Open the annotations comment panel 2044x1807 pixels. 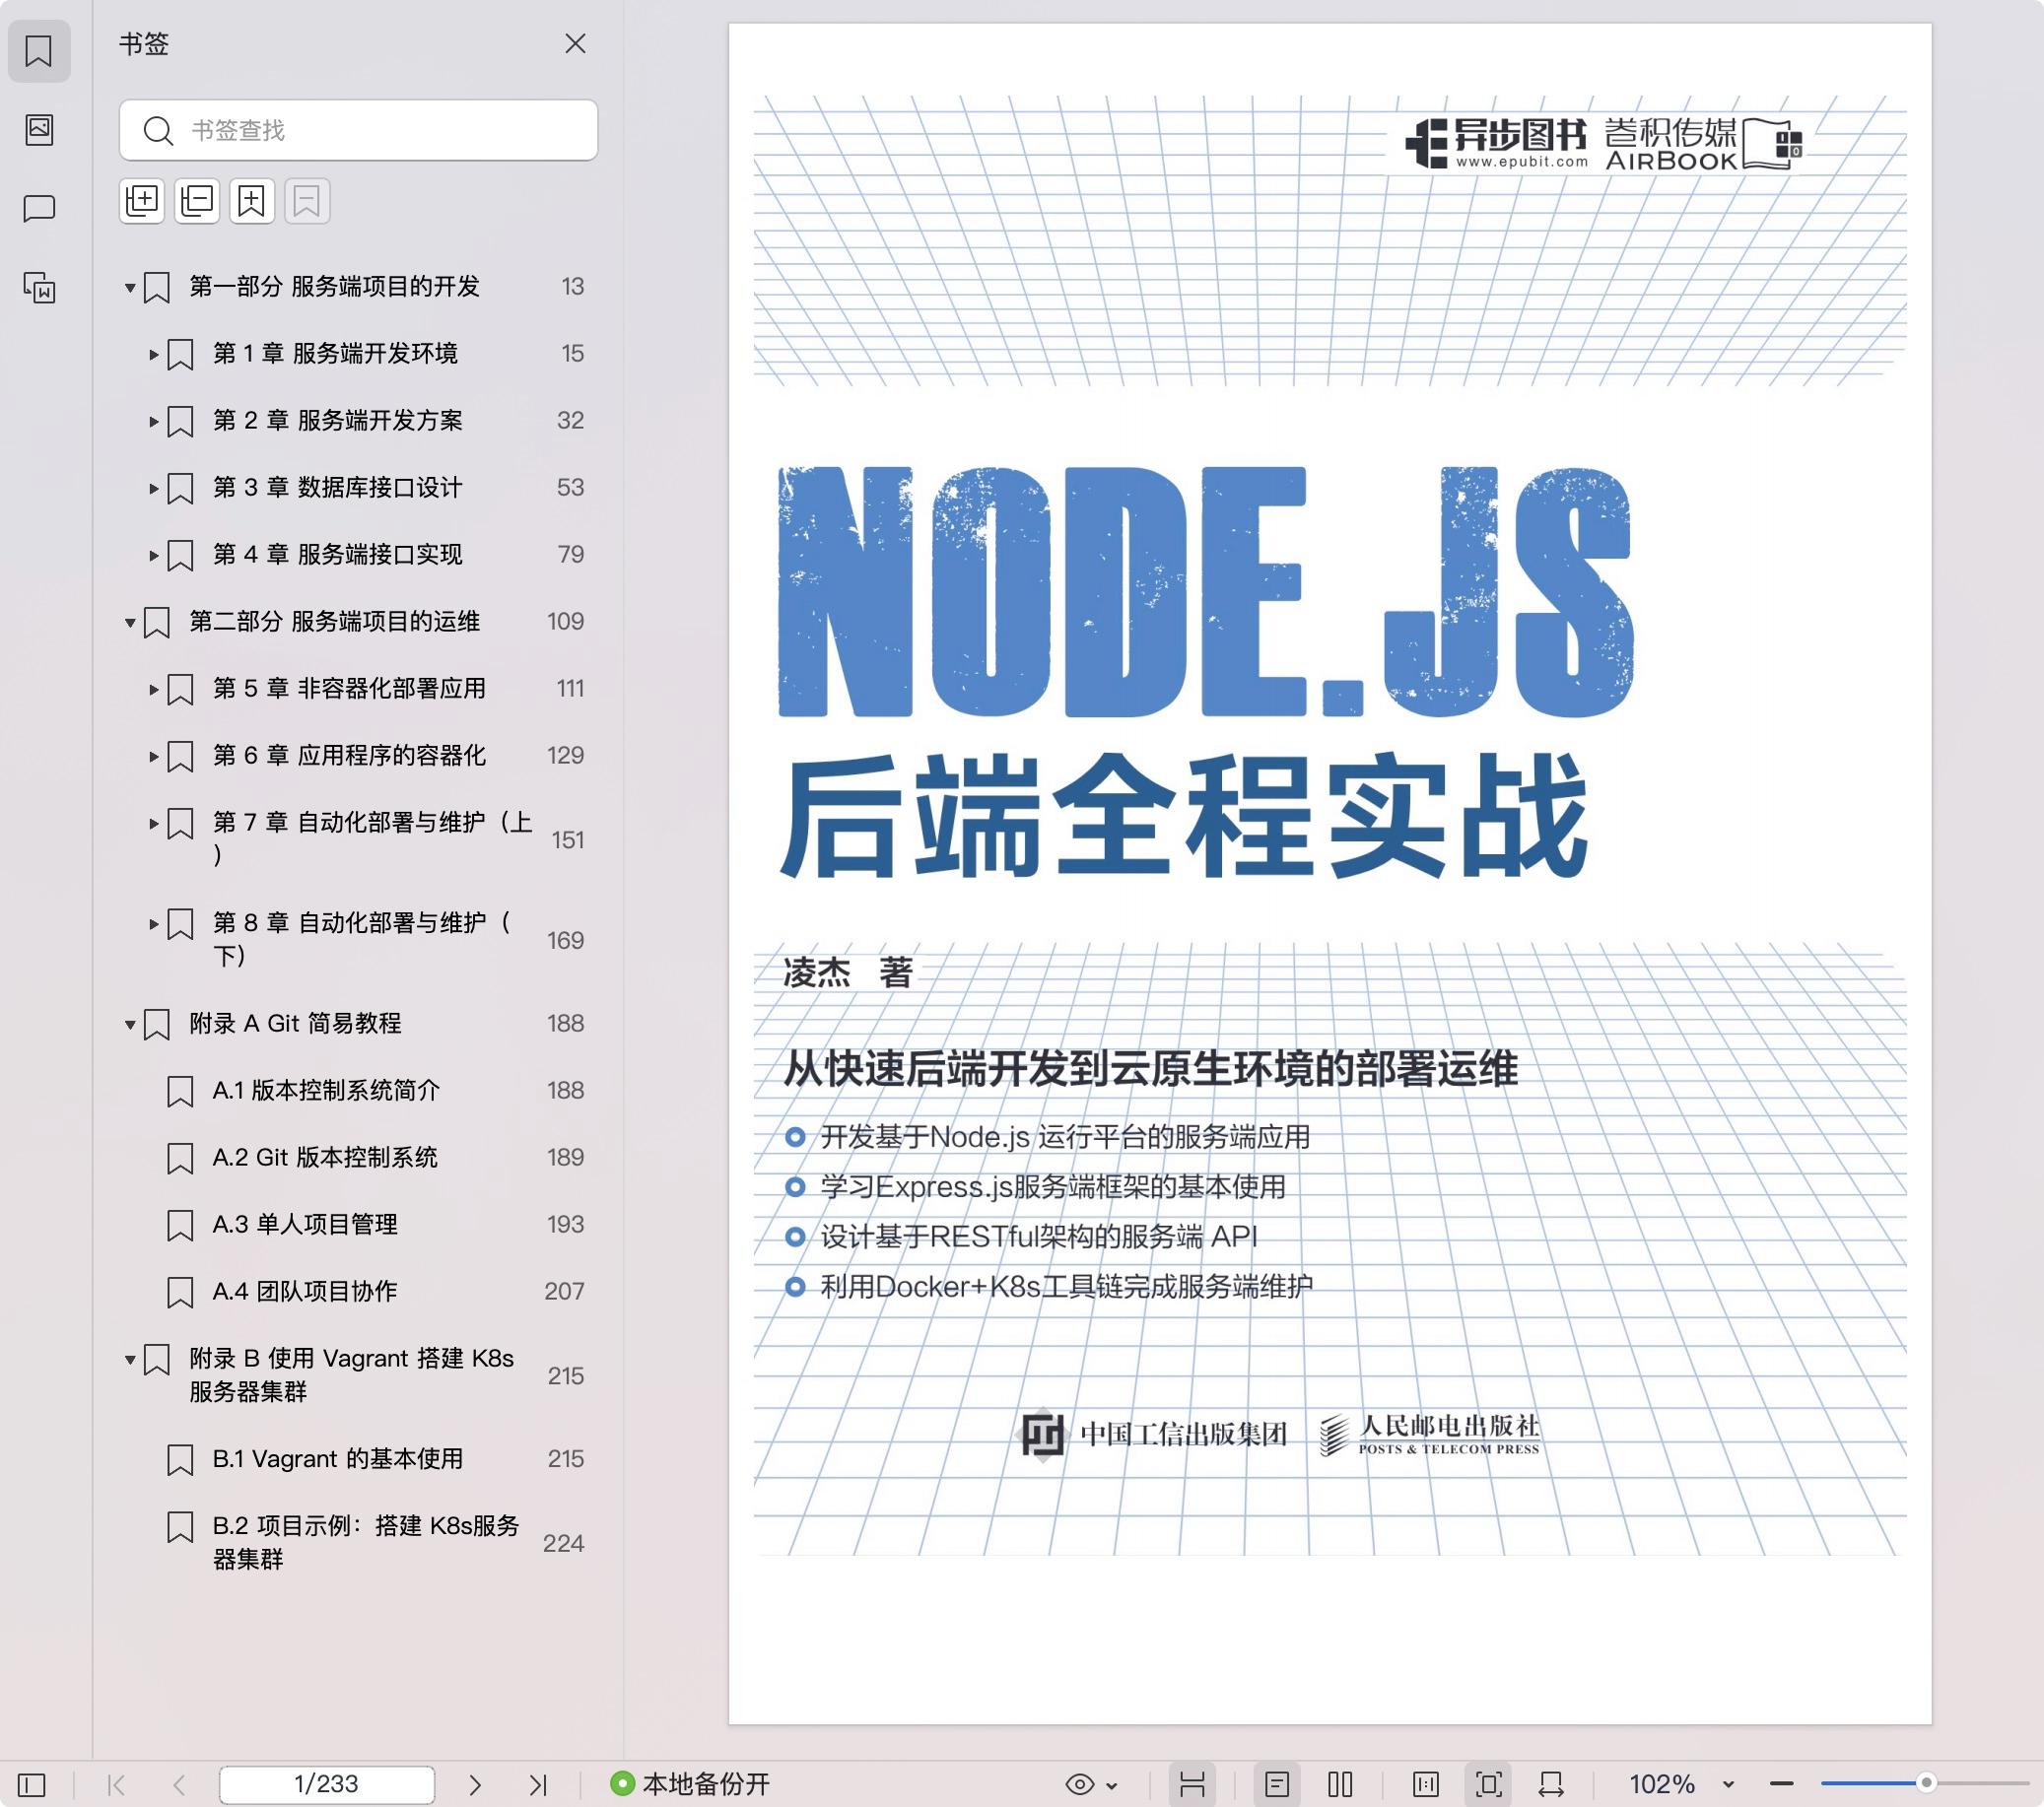39,208
